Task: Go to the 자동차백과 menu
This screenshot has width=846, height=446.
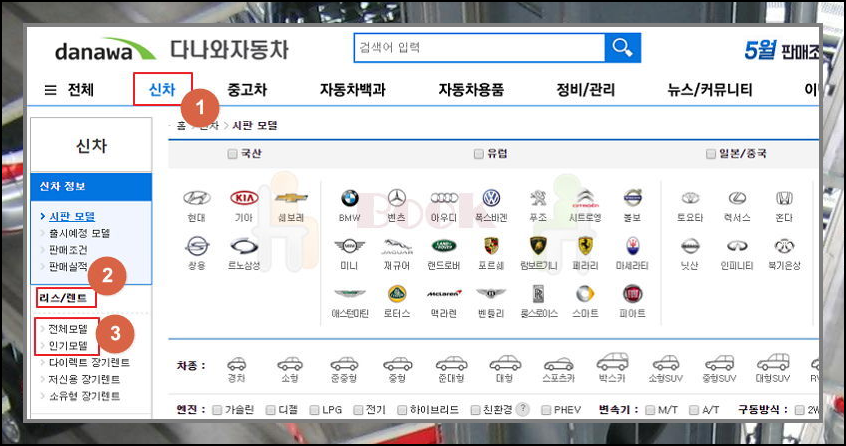Action: coord(352,90)
